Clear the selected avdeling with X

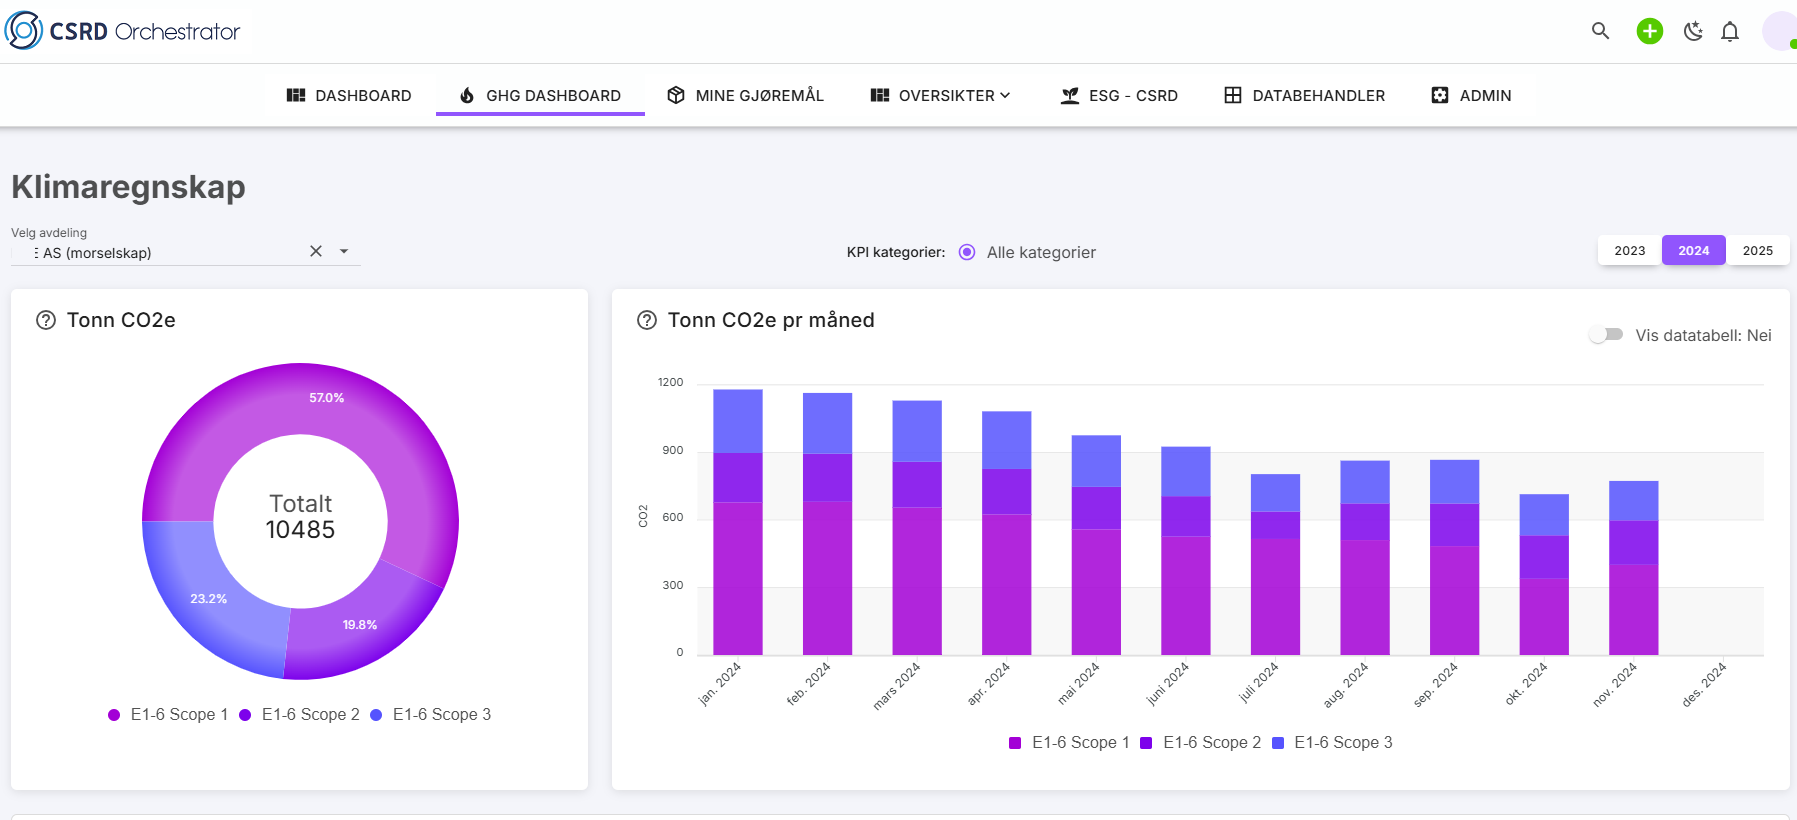(x=316, y=251)
